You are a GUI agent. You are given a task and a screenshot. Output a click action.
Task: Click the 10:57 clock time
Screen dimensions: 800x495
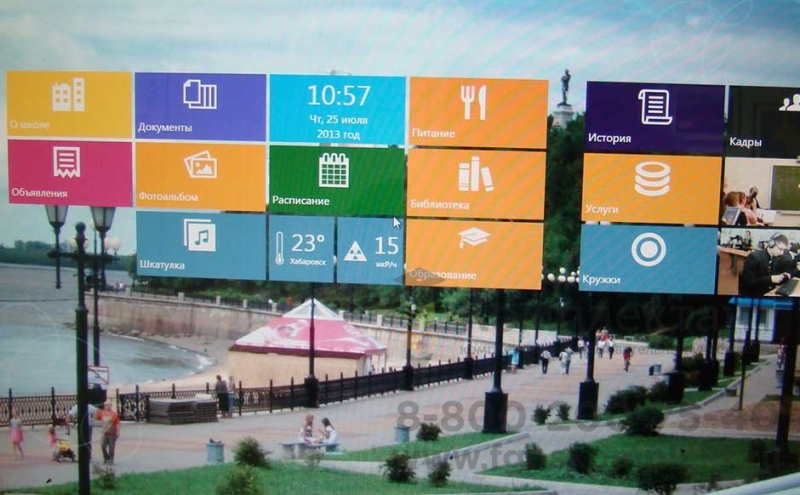click(x=338, y=95)
